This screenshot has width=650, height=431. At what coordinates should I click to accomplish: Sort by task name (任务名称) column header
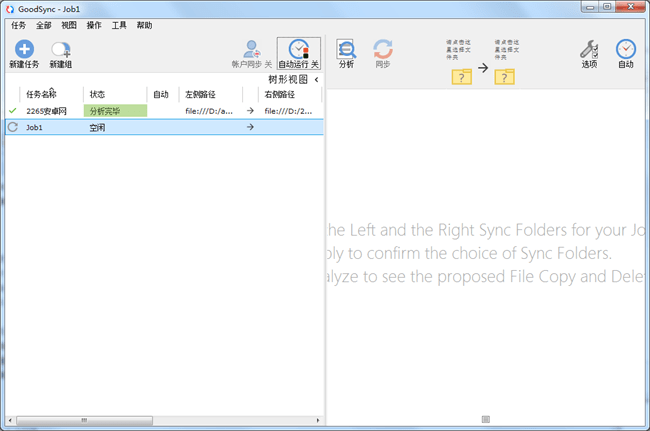[41, 95]
